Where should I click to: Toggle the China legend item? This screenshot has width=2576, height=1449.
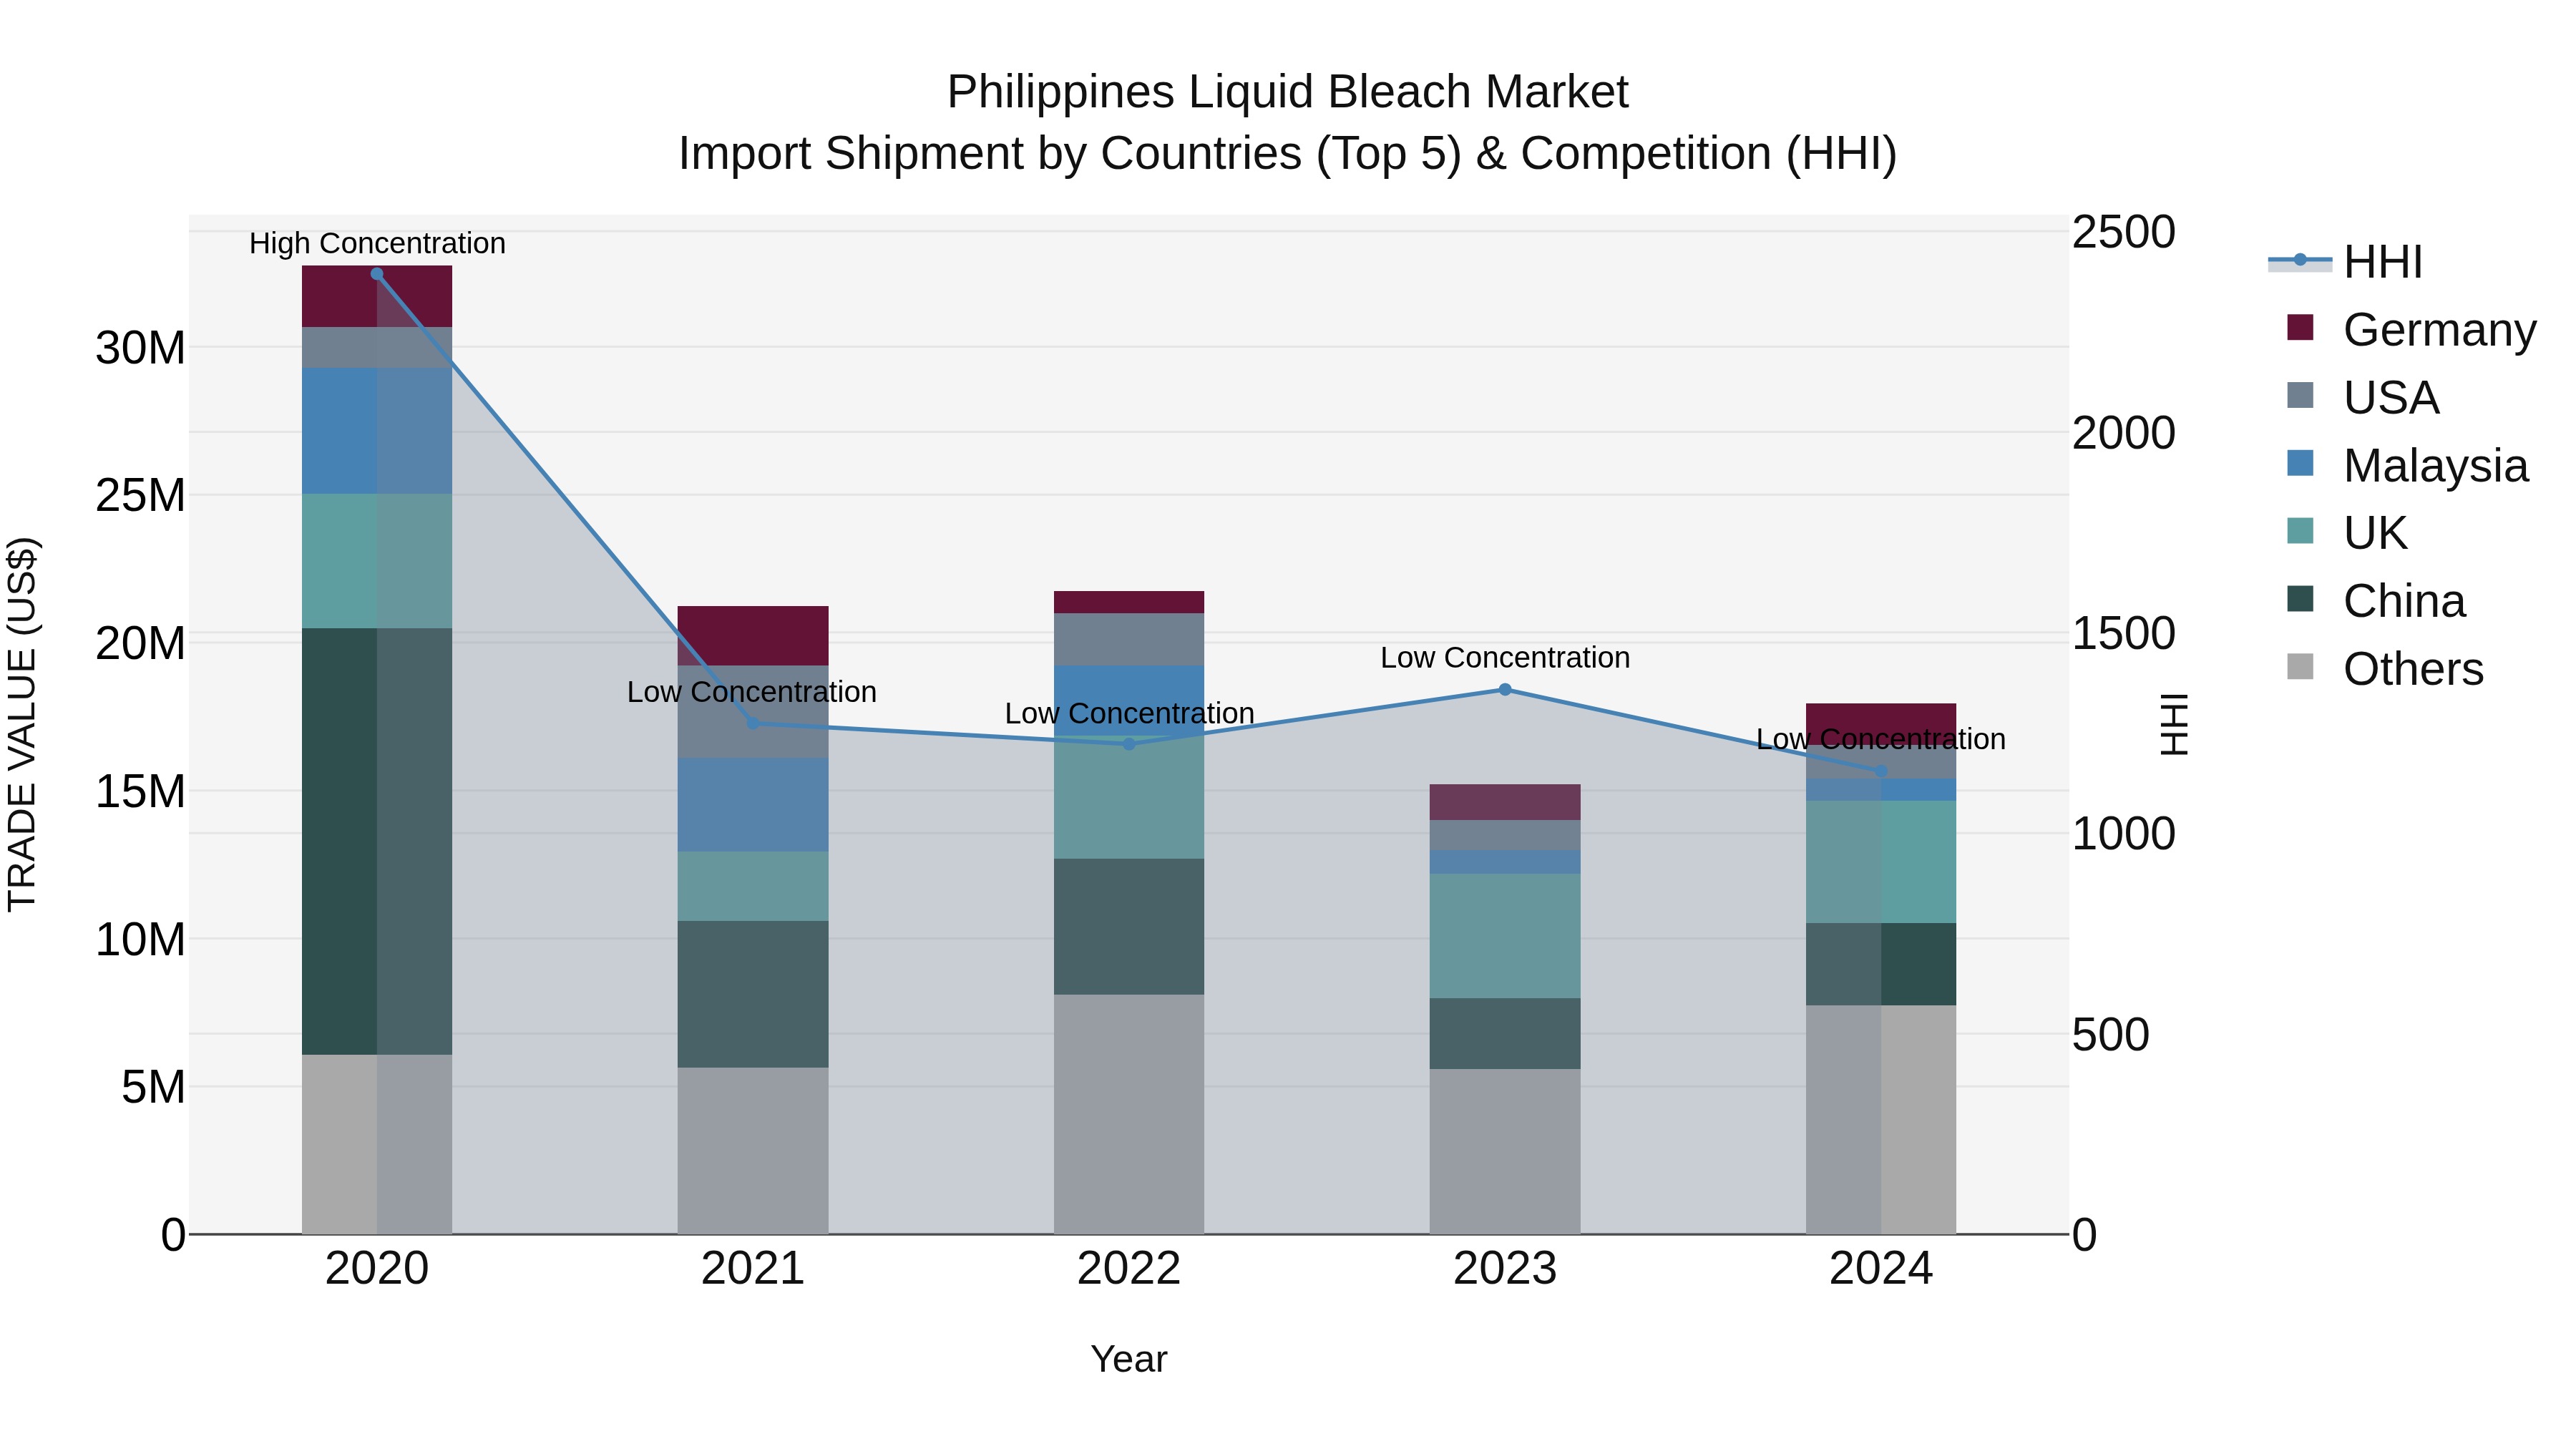2376,601
